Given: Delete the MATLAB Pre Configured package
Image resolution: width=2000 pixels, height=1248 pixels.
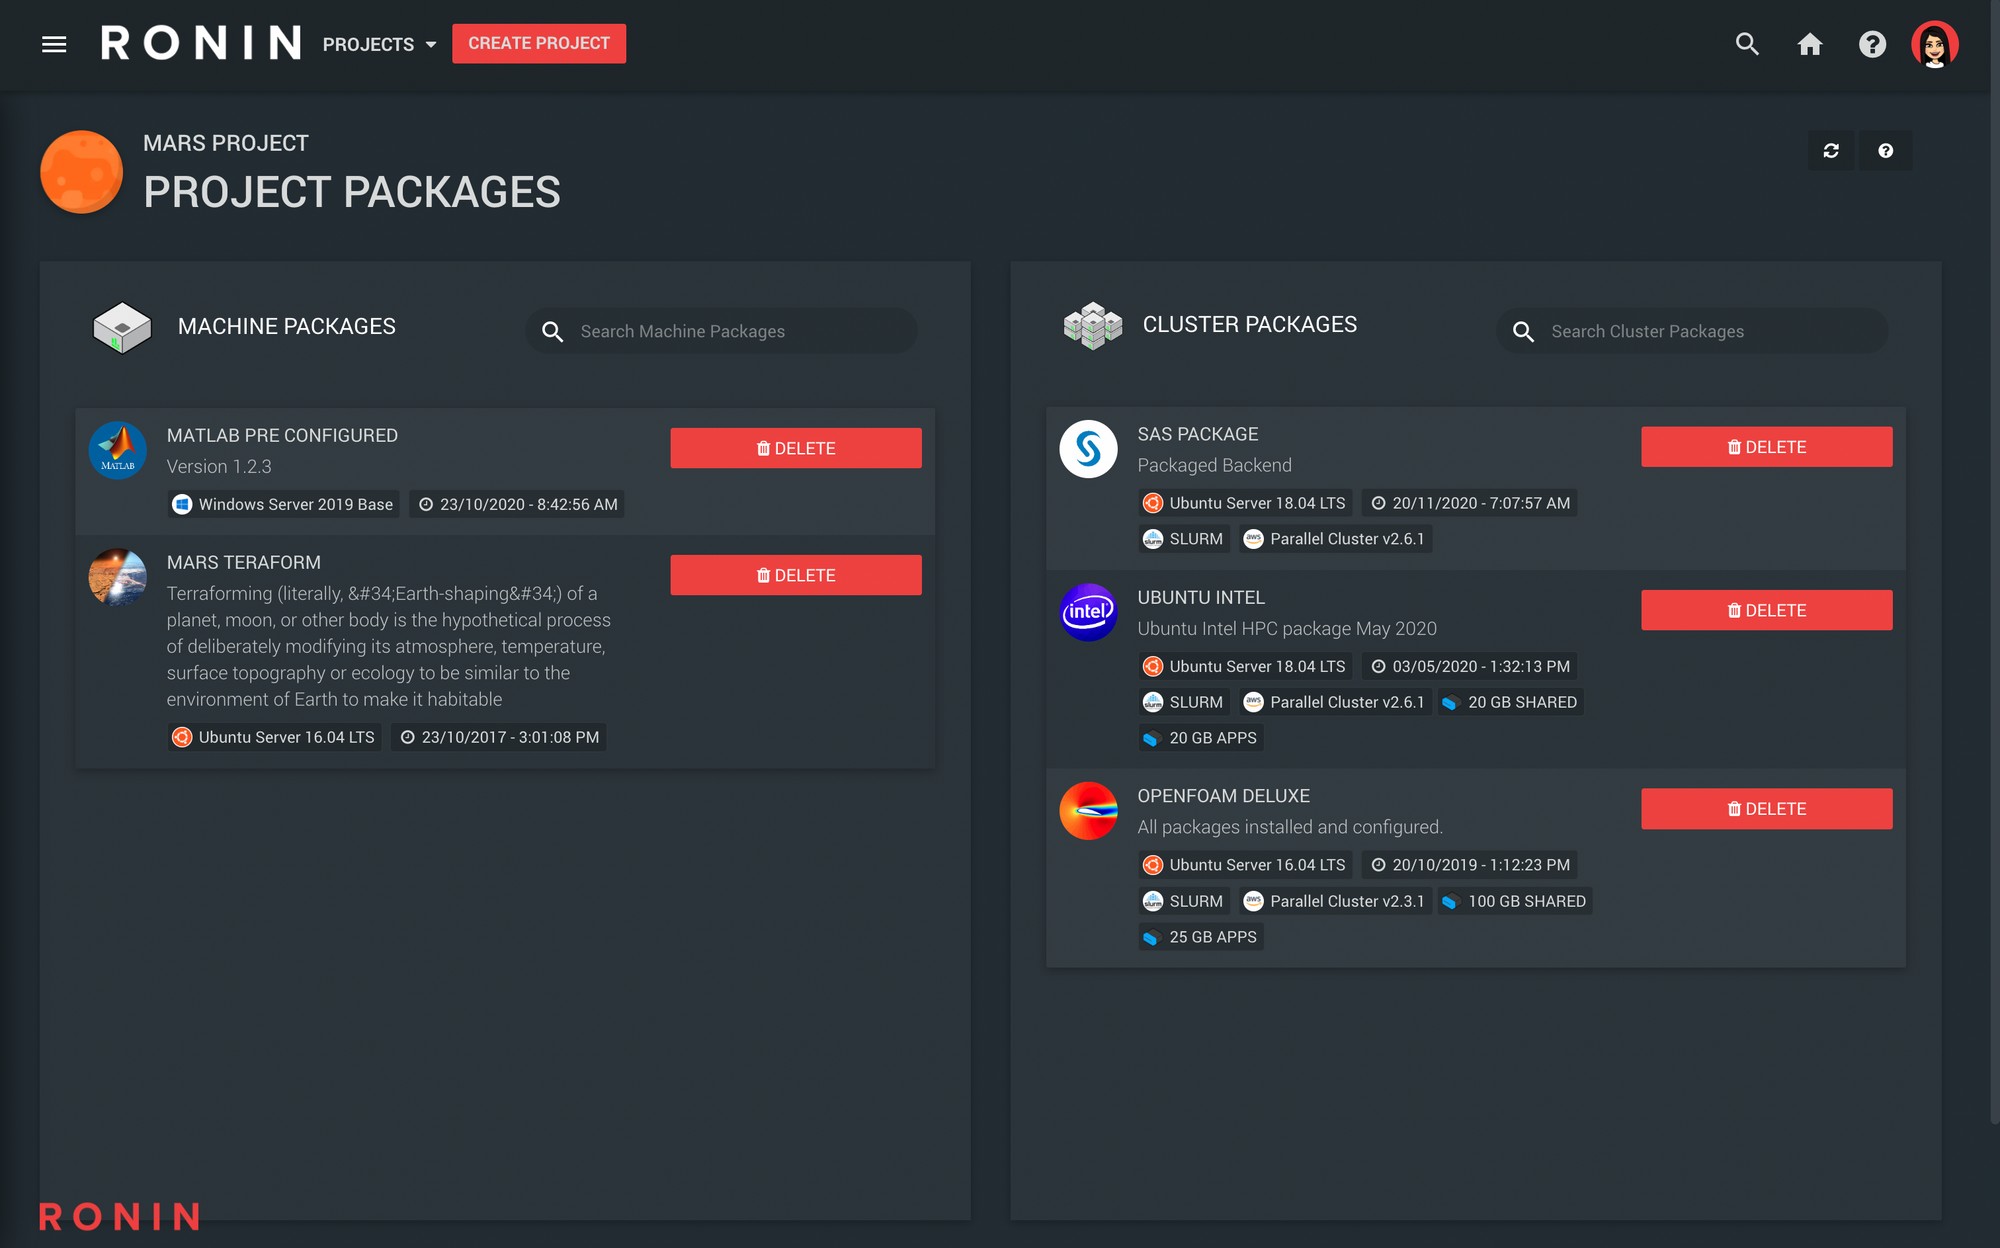Looking at the screenshot, I should (795, 448).
